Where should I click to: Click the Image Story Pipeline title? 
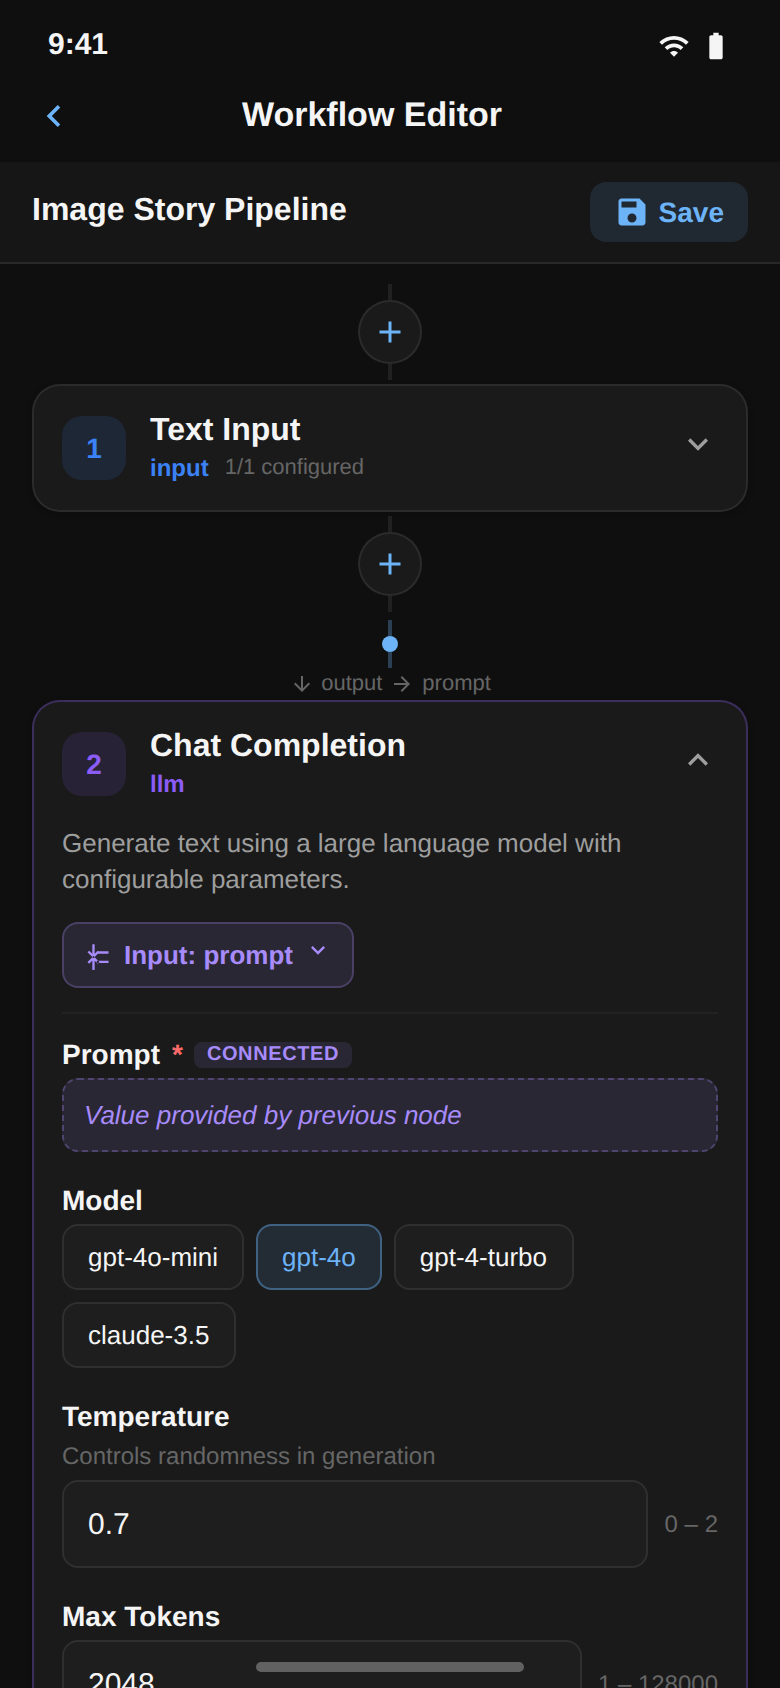tap(189, 210)
